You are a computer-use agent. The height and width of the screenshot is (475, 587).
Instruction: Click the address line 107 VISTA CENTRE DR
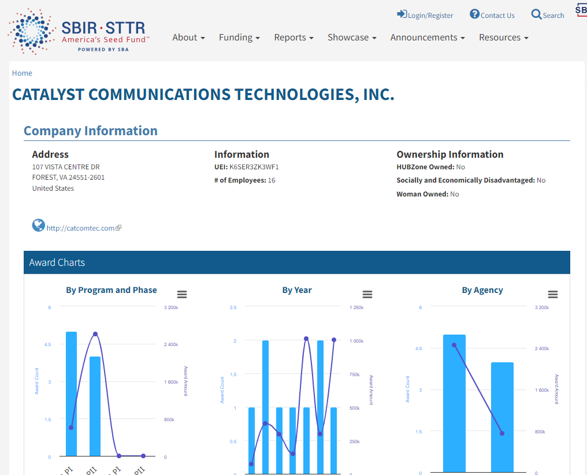(66, 167)
